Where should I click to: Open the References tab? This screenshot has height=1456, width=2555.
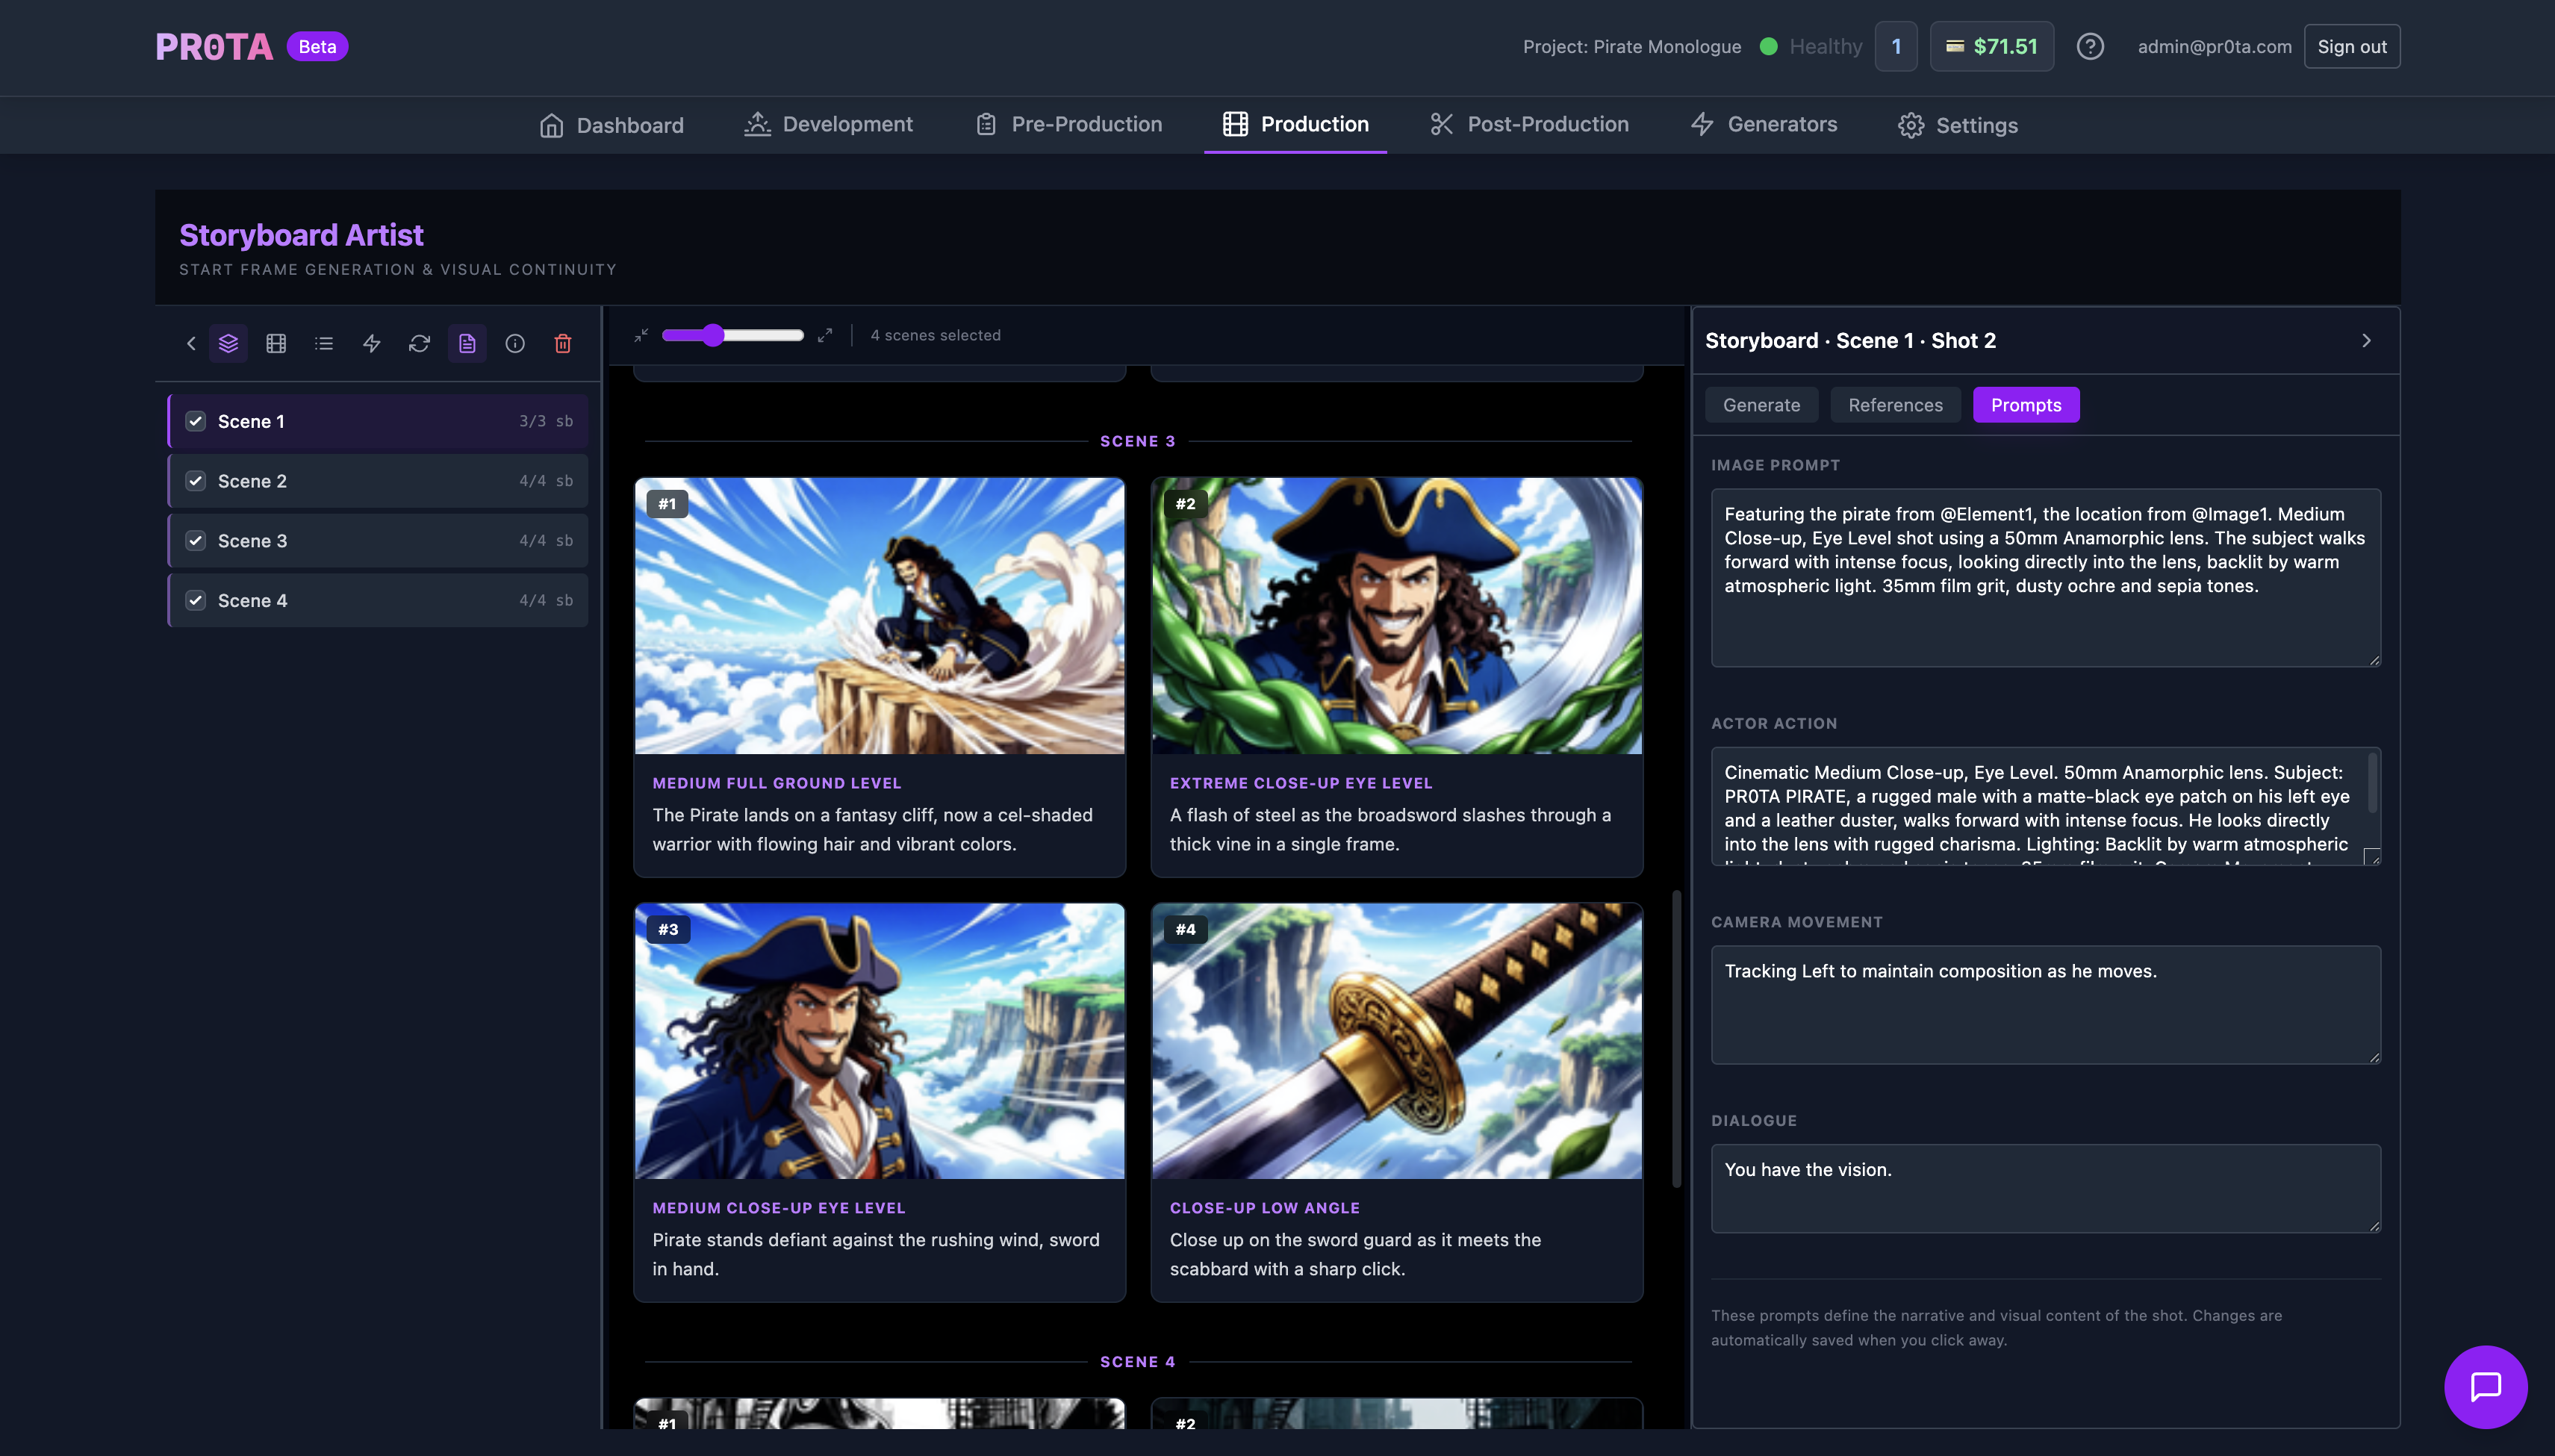1894,405
